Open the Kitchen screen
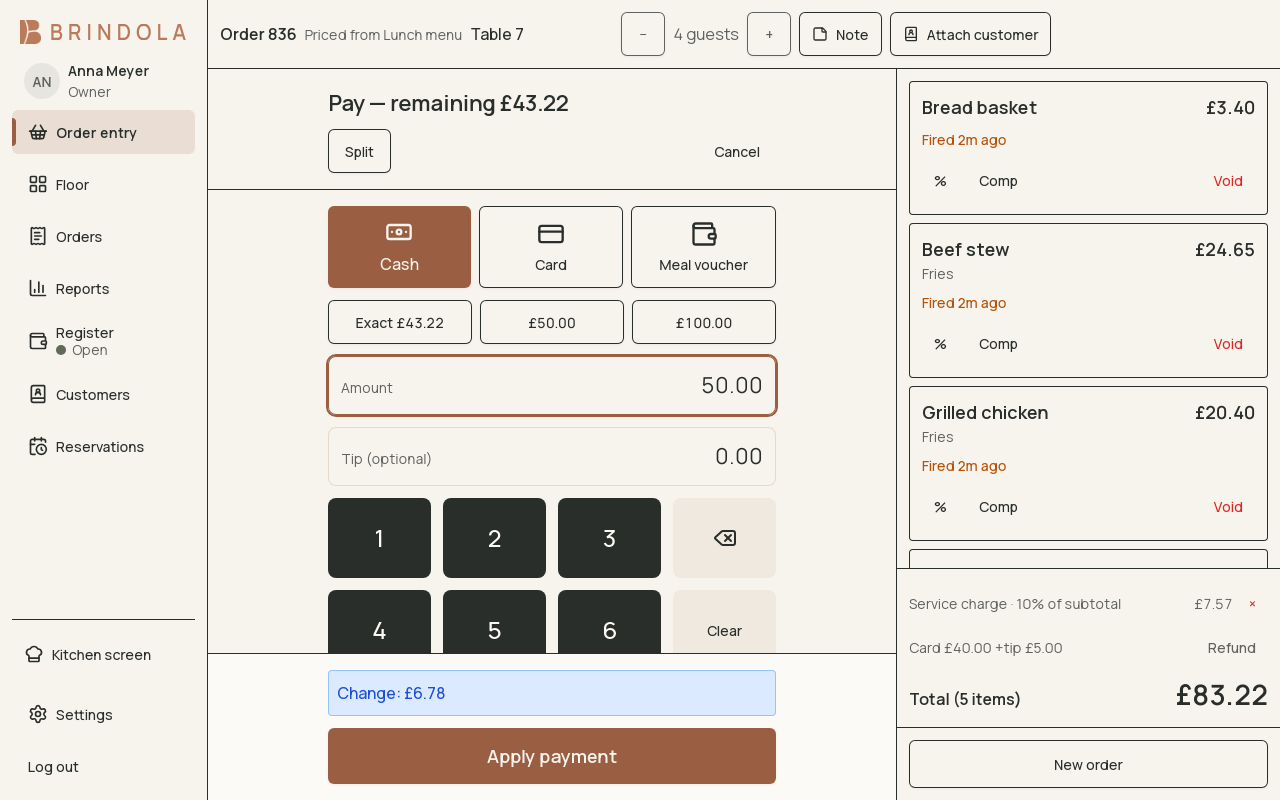Image resolution: width=1280 pixels, height=800 pixels. (x=103, y=654)
